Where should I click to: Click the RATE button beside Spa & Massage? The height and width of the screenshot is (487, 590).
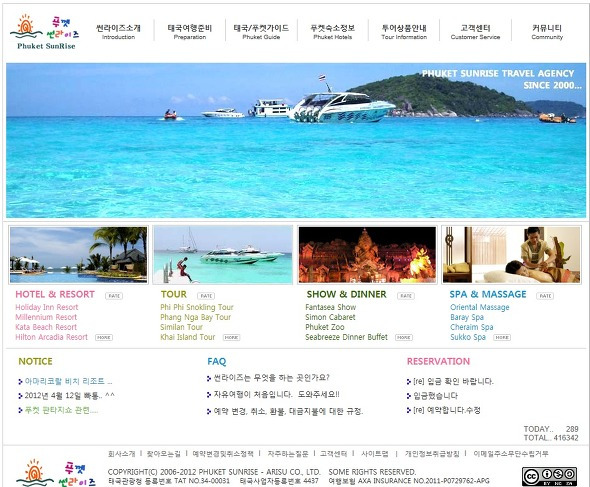pyautogui.click(x=545, y=296)
